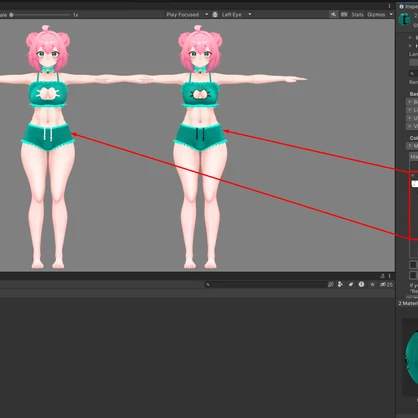Screen dimensions: 418x418
Task: Click the exclamation log icon in Project toolbar
Action: [x=361, y=284]
